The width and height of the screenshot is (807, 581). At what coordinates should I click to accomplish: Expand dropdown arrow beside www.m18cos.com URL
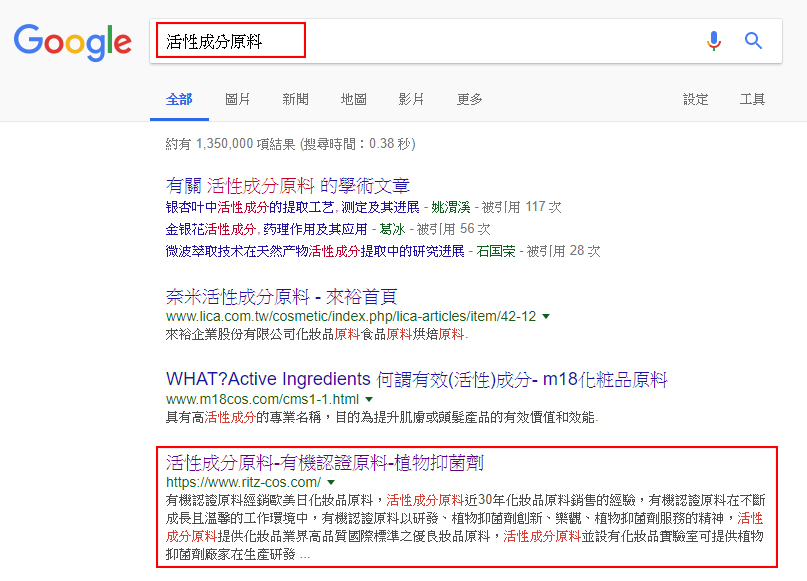[369, 399]
